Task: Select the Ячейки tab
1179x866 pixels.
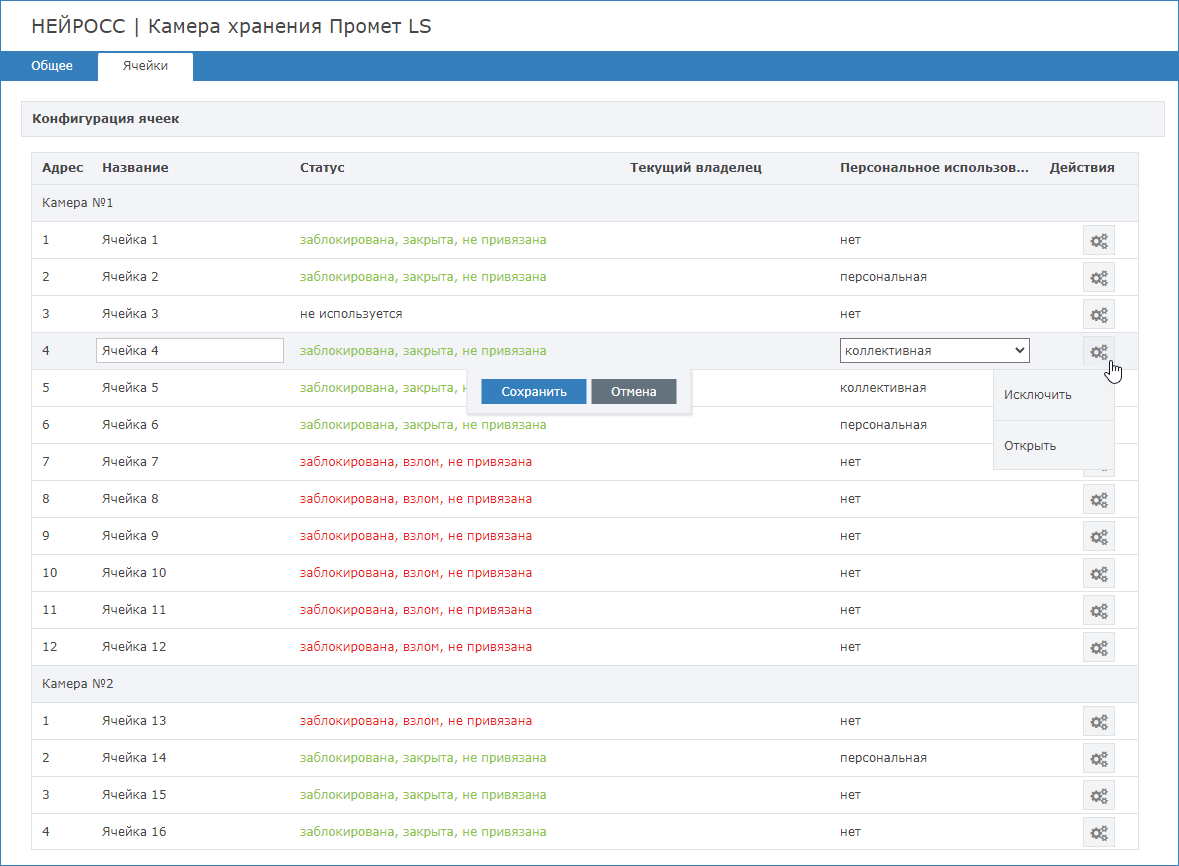Action: (x=145, y=66)
